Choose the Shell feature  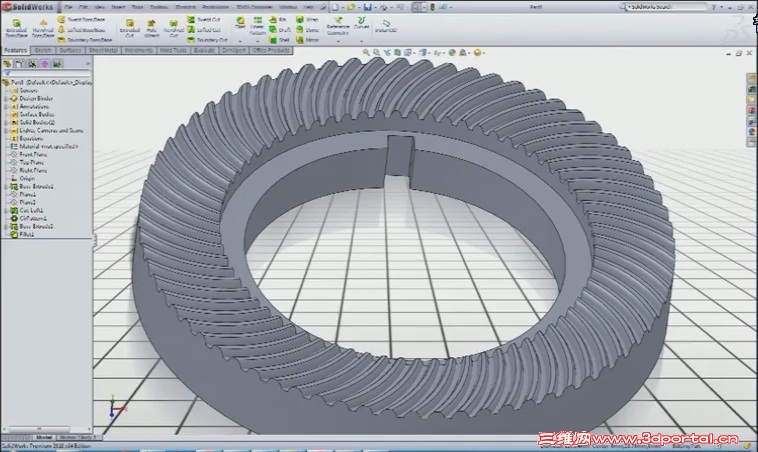279,40
